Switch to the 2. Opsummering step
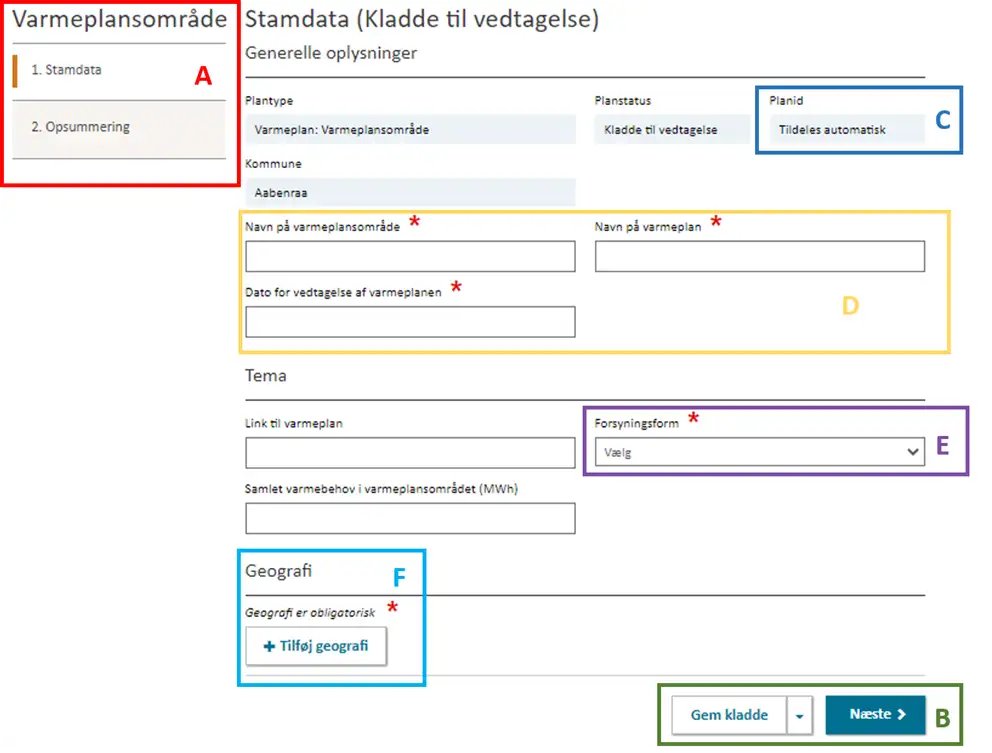Viewport: 992px width, 753px height. 80,128
